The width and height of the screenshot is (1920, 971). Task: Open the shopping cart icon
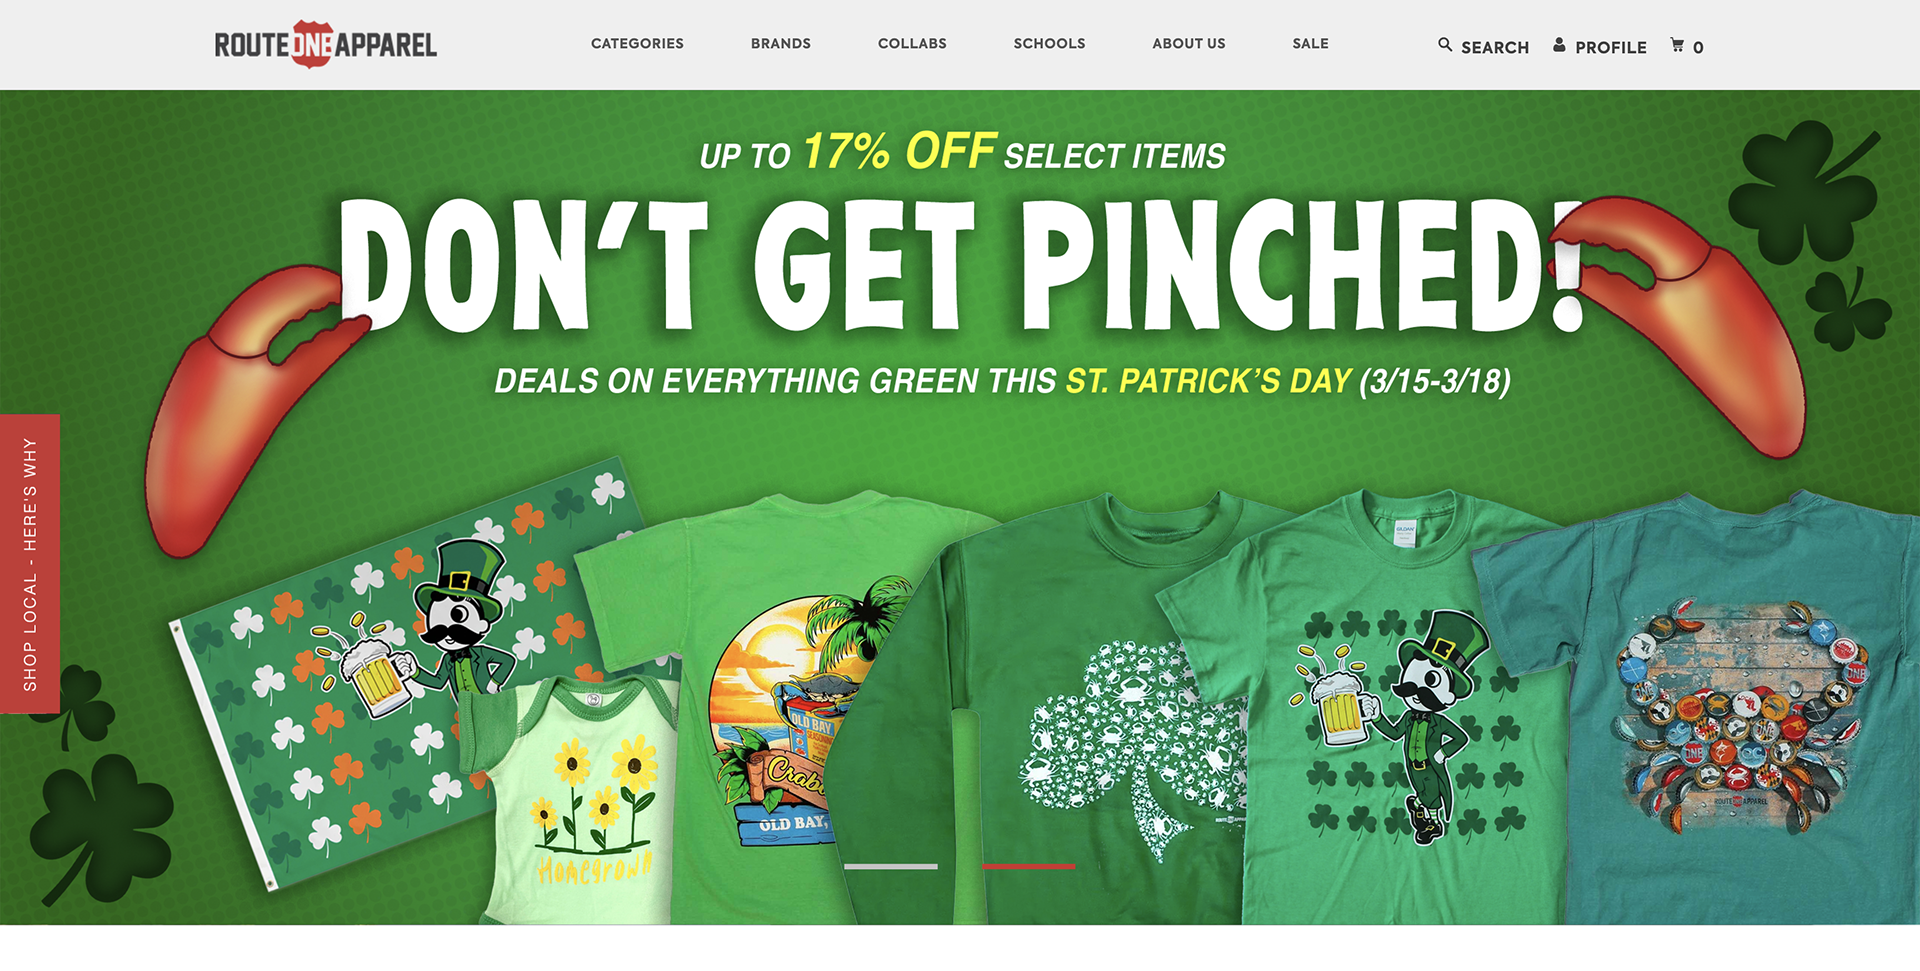tap(1677, 45)
